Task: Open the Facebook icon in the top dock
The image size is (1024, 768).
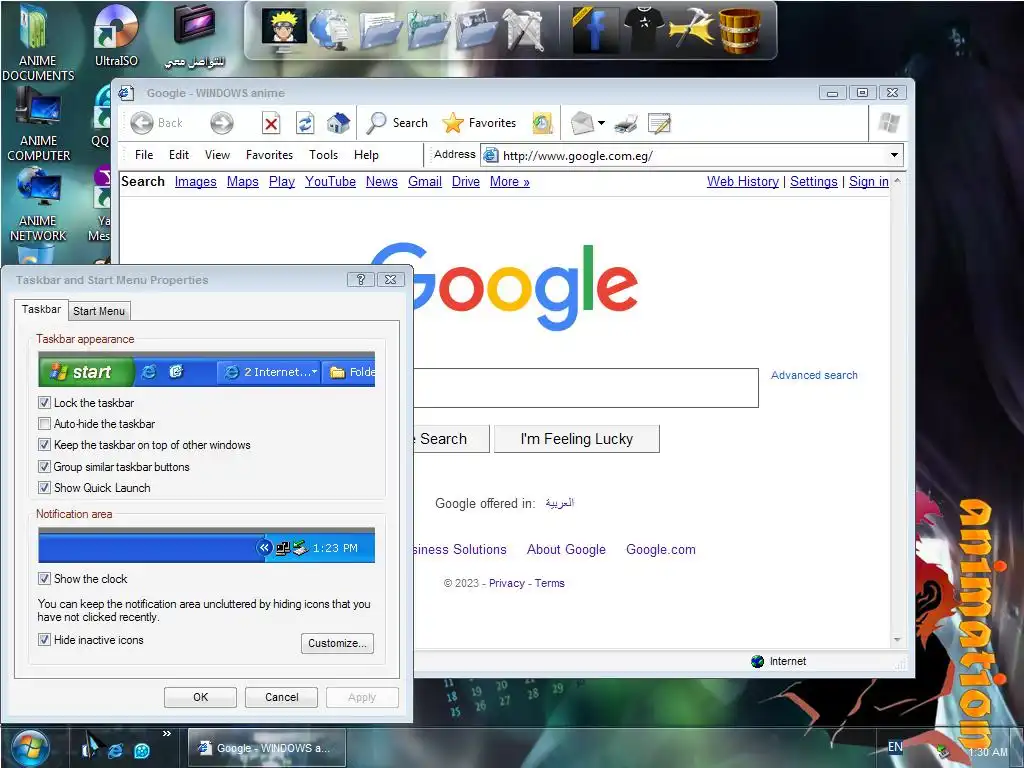Action: [595, 30]
